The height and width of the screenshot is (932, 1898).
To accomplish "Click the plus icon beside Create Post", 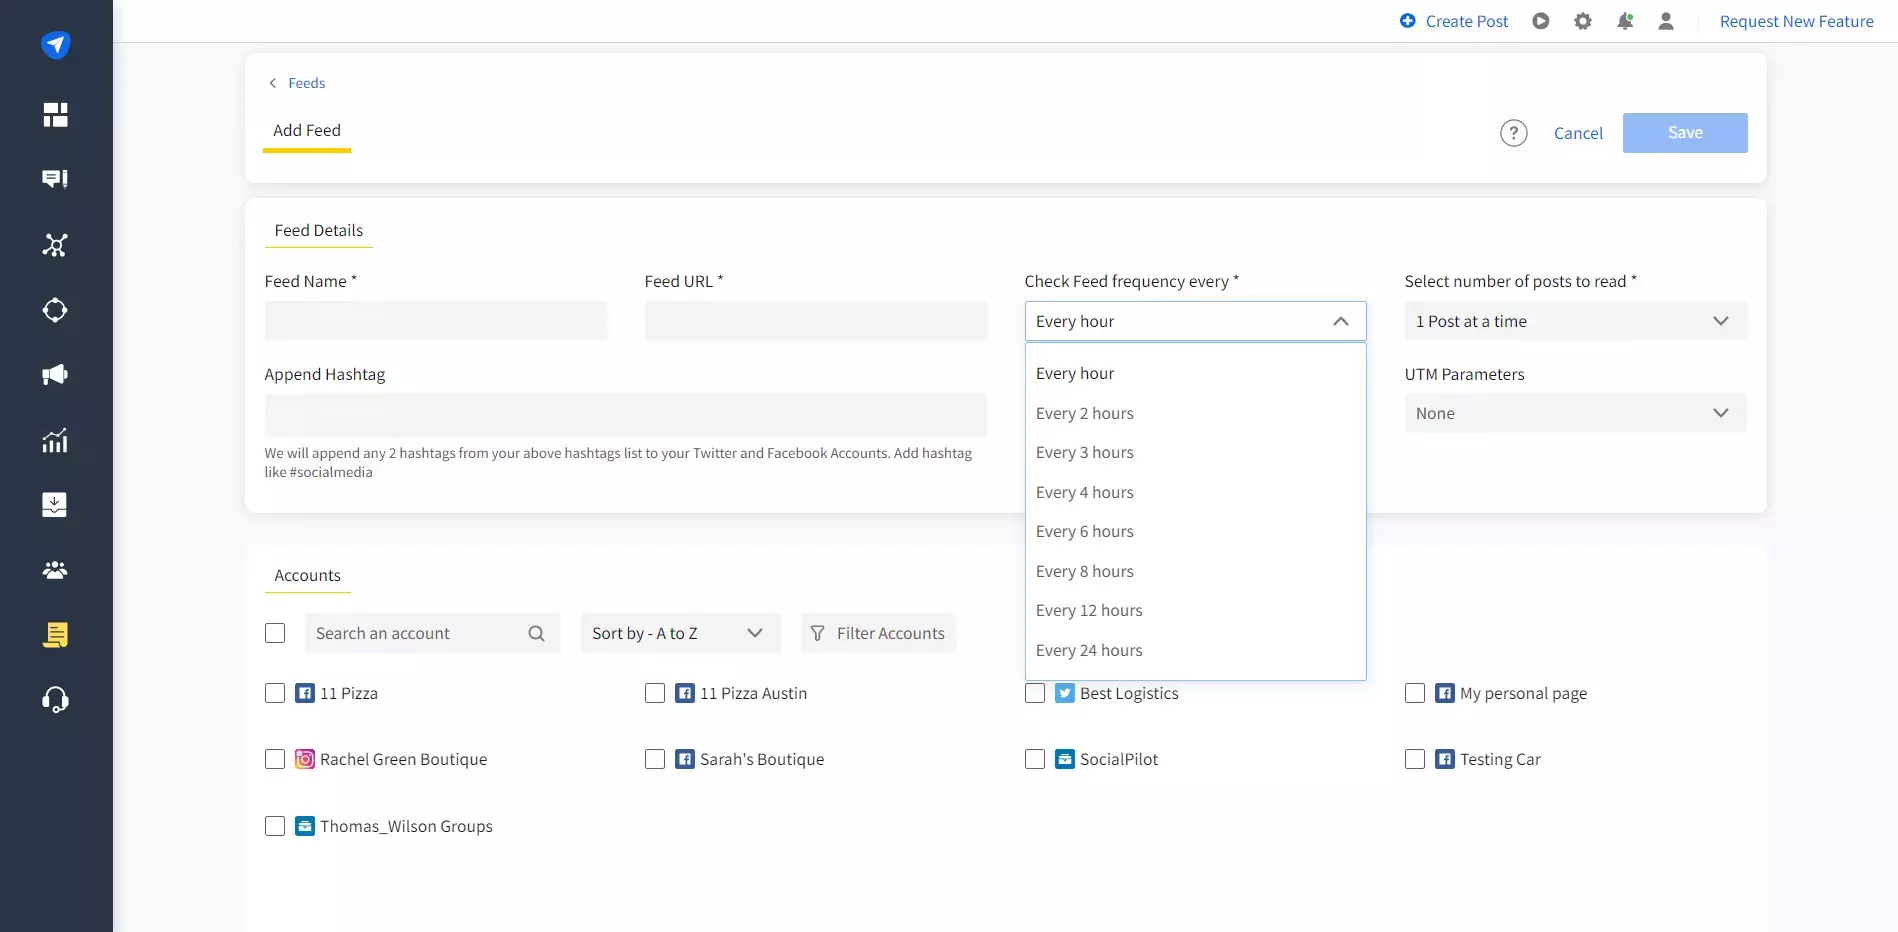I will pyautogui.click(x=1408, y=21).
